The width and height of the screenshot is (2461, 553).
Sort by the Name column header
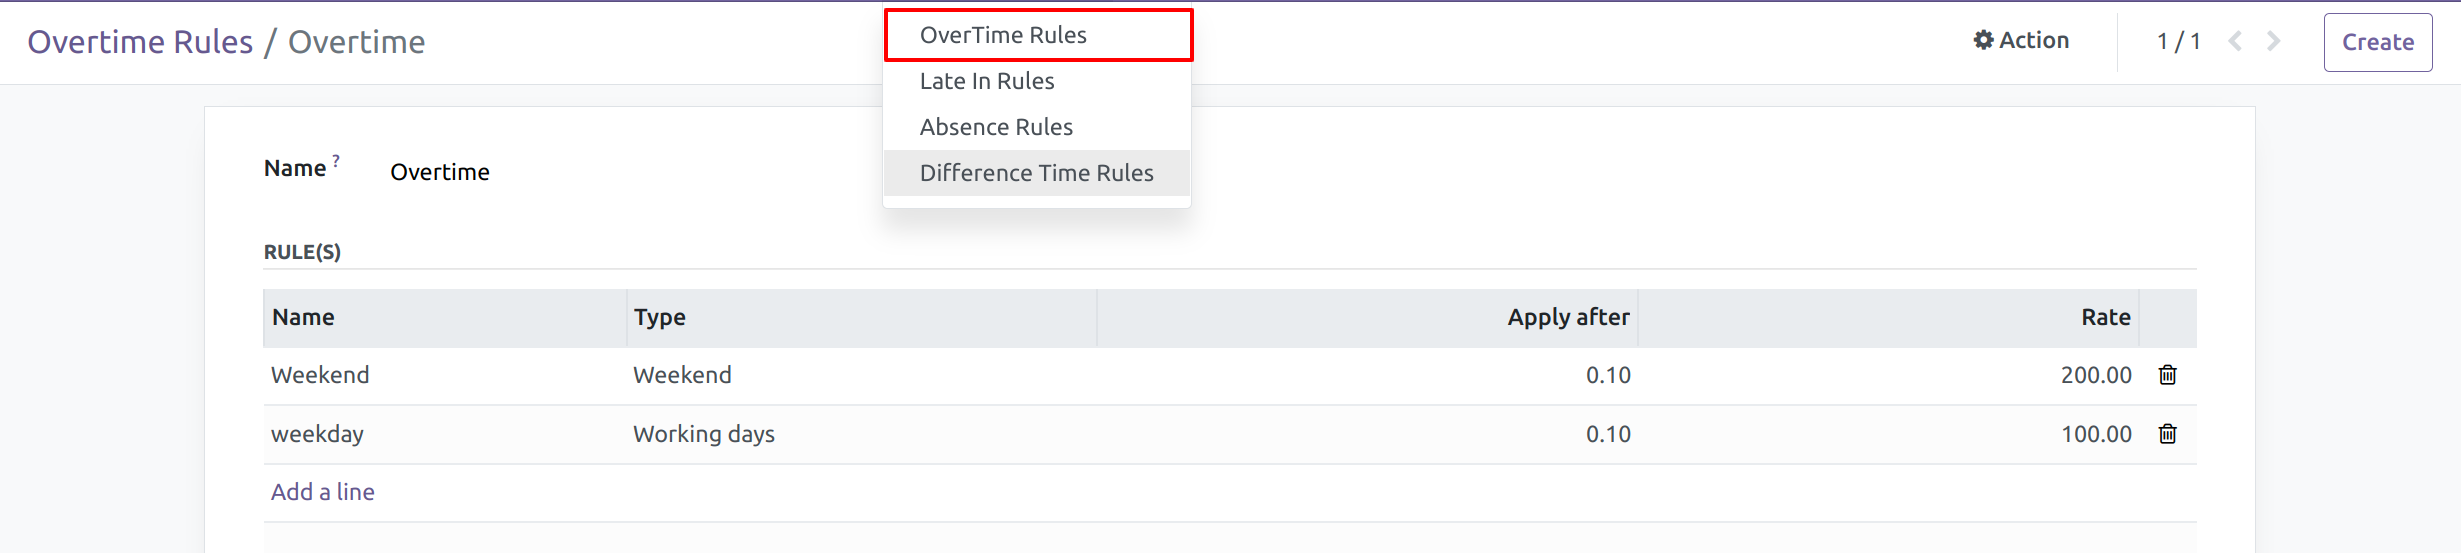[303, 317]
